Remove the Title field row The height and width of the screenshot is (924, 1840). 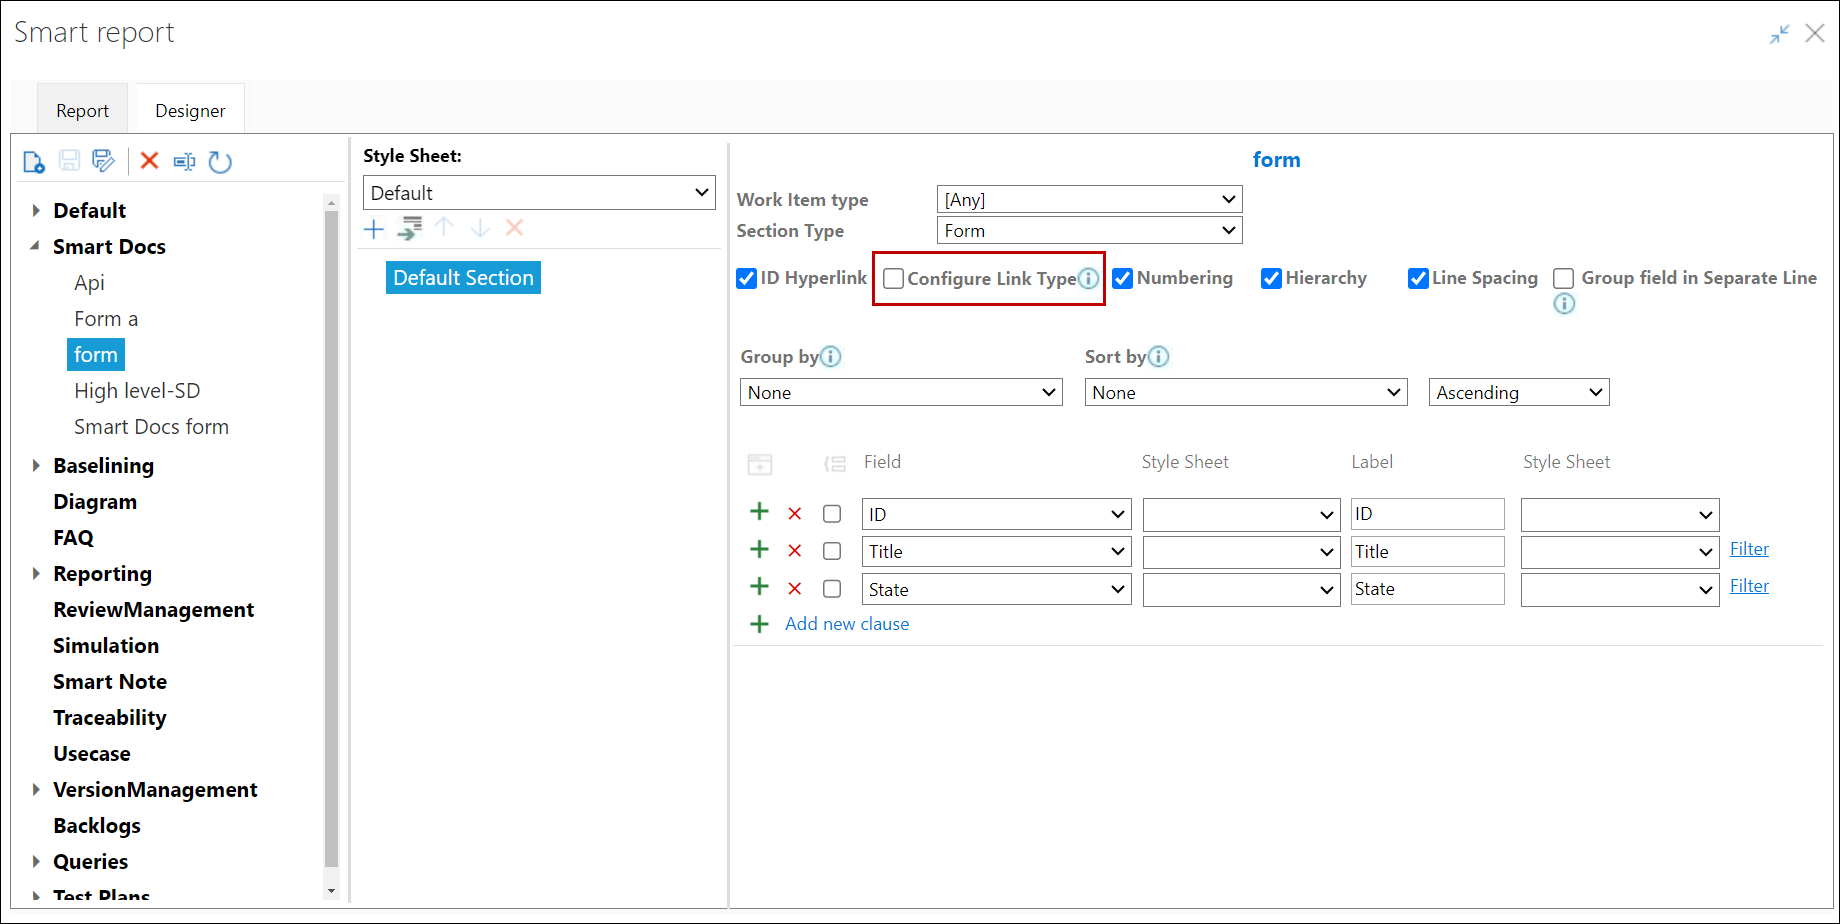pos(795,551)
